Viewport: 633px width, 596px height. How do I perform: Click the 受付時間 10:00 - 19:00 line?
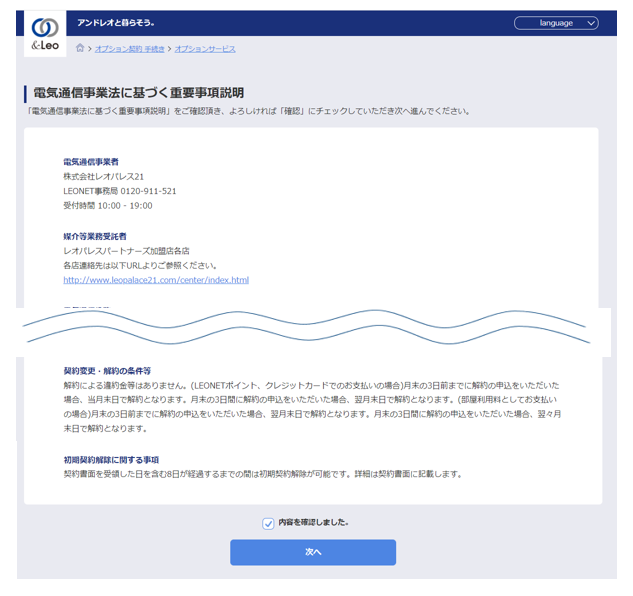108,206
